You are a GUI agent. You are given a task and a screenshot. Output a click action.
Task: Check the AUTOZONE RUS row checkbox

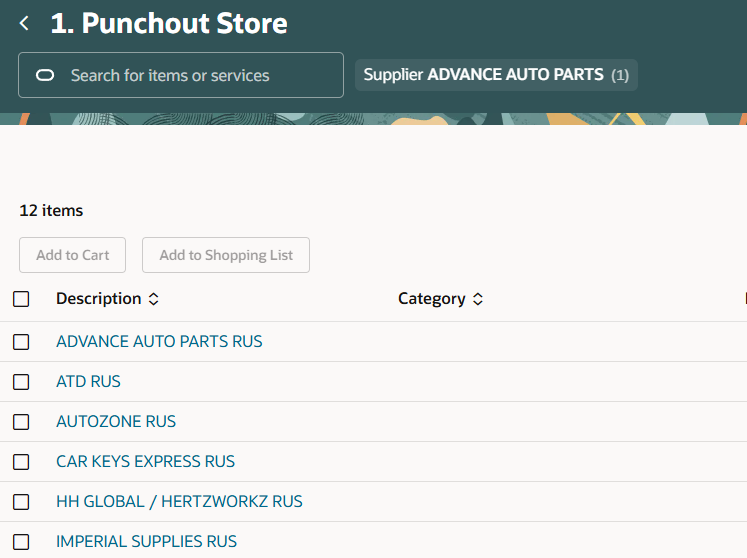[21, 422]
